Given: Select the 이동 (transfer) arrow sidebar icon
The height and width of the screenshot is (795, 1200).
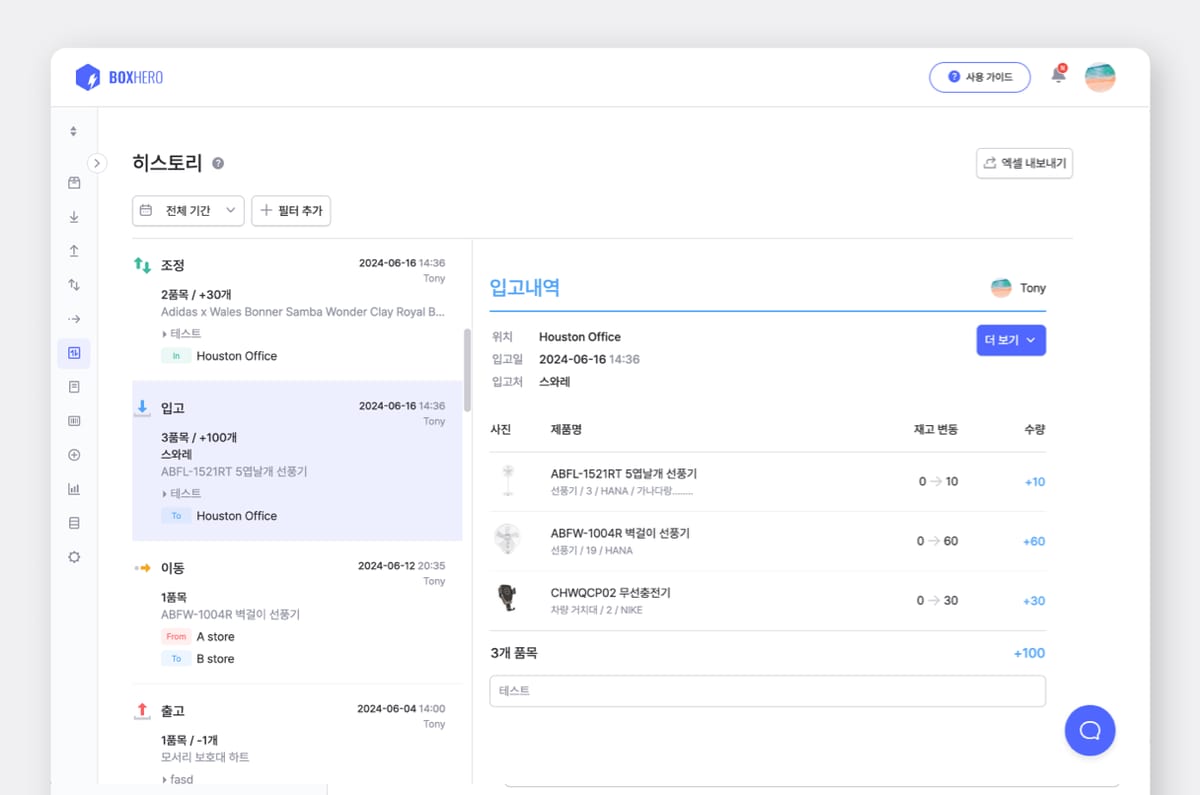Looking at the screenshot, I should (73, 318).
